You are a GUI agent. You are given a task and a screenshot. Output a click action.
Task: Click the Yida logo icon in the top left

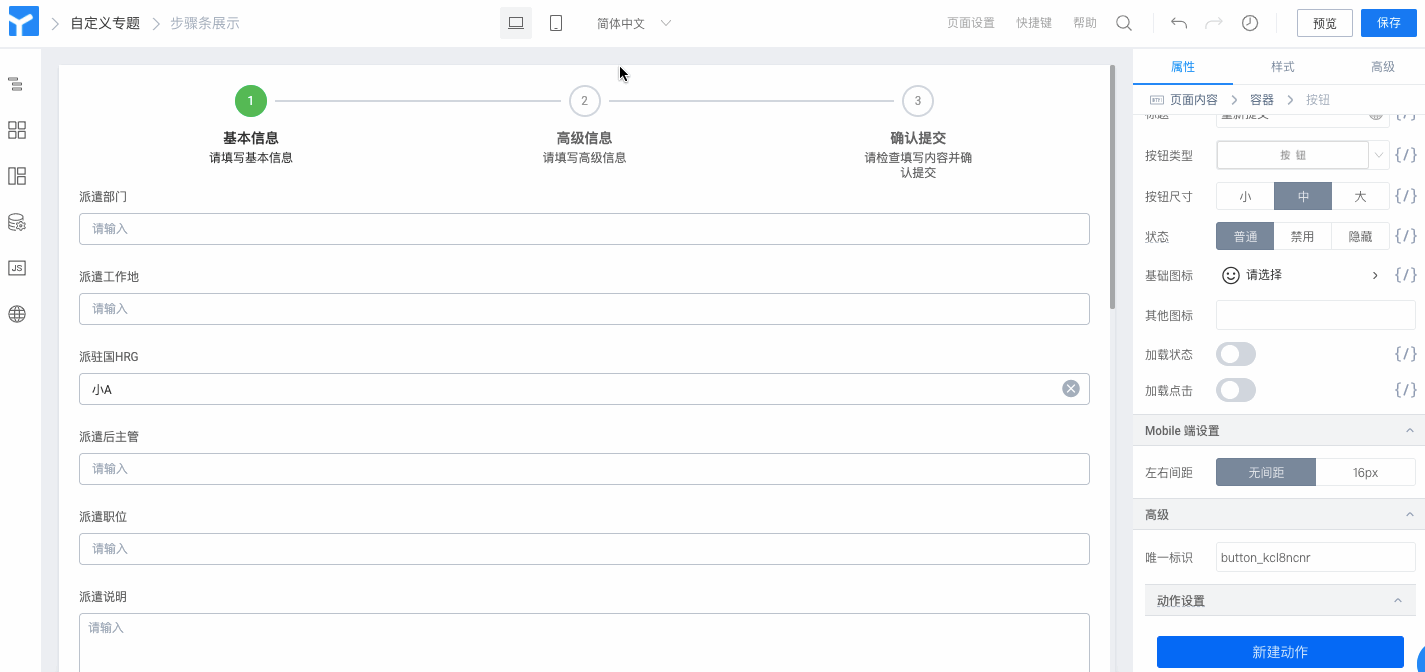click(x=22, y=21)
